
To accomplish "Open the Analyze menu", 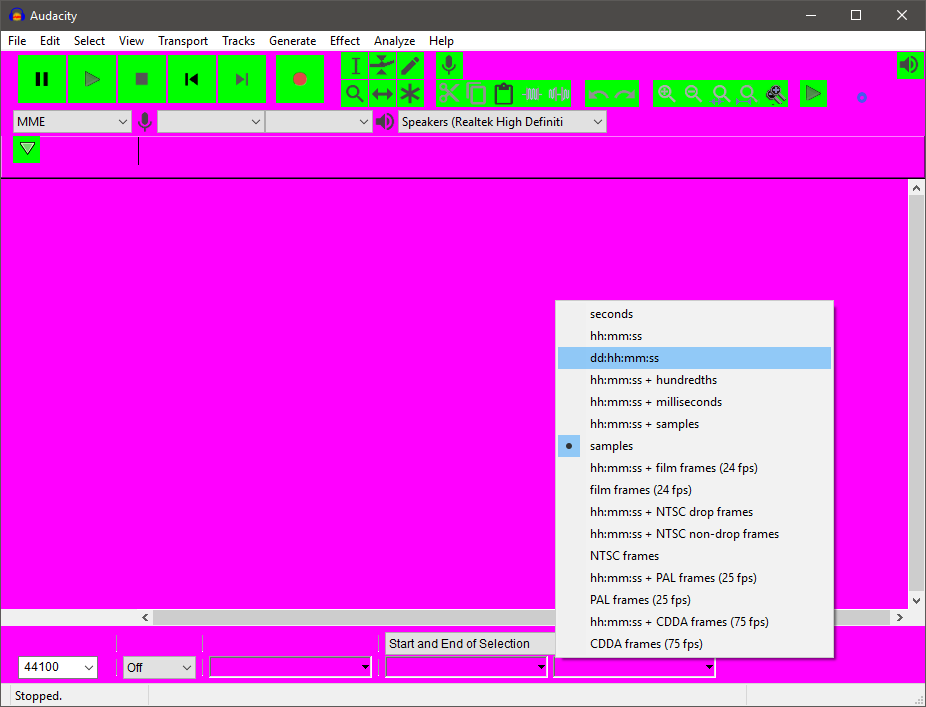I will pyautogui.click(x=394, y=41).
